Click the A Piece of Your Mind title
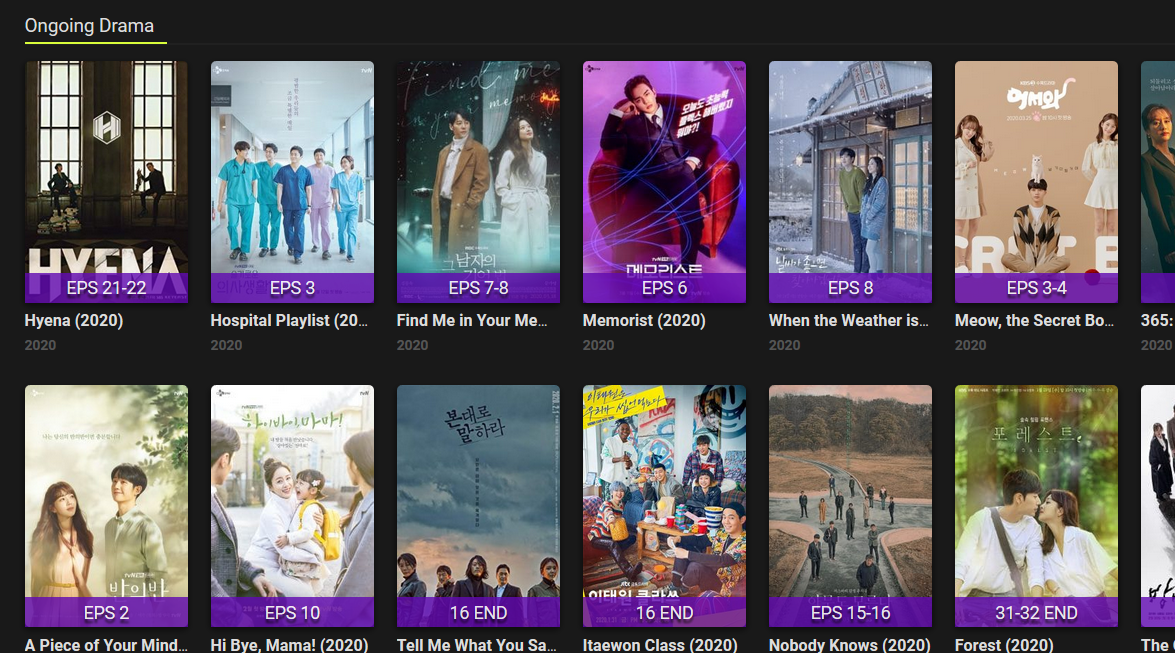Viewport: 1175px width, 653px height. tap(106, 645)
